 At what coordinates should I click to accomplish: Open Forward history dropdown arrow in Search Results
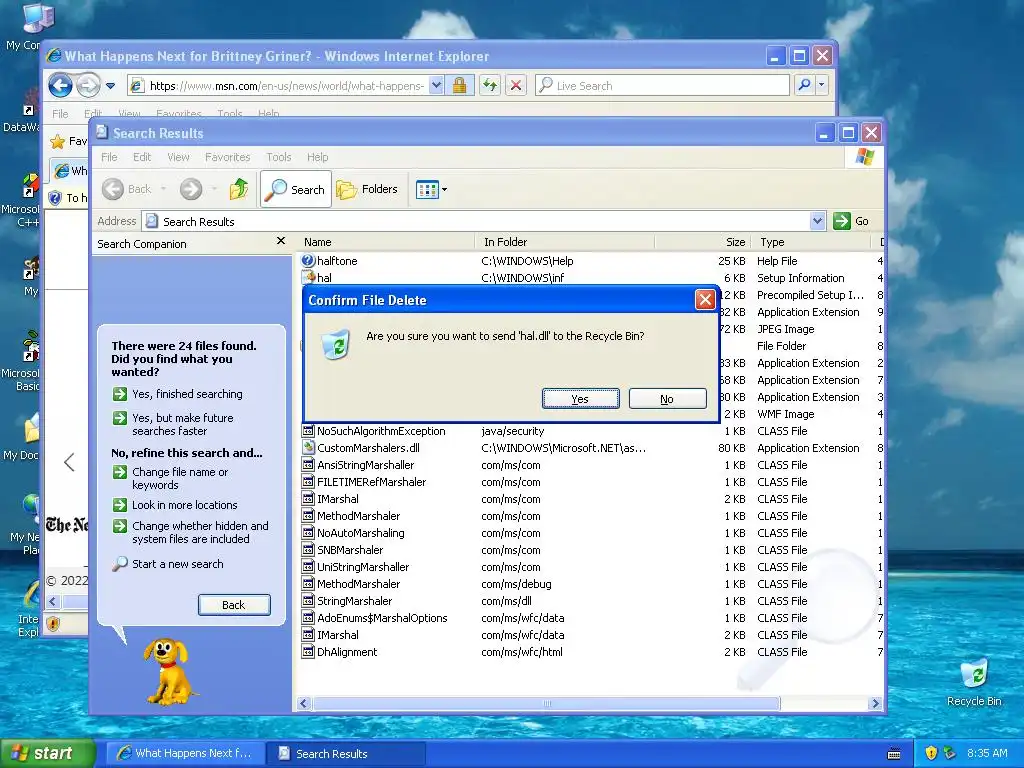click(x=214, y=189)
